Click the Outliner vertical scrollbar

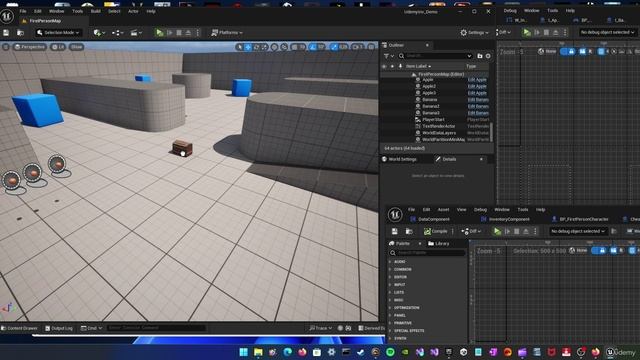click(x=491, y=133)
